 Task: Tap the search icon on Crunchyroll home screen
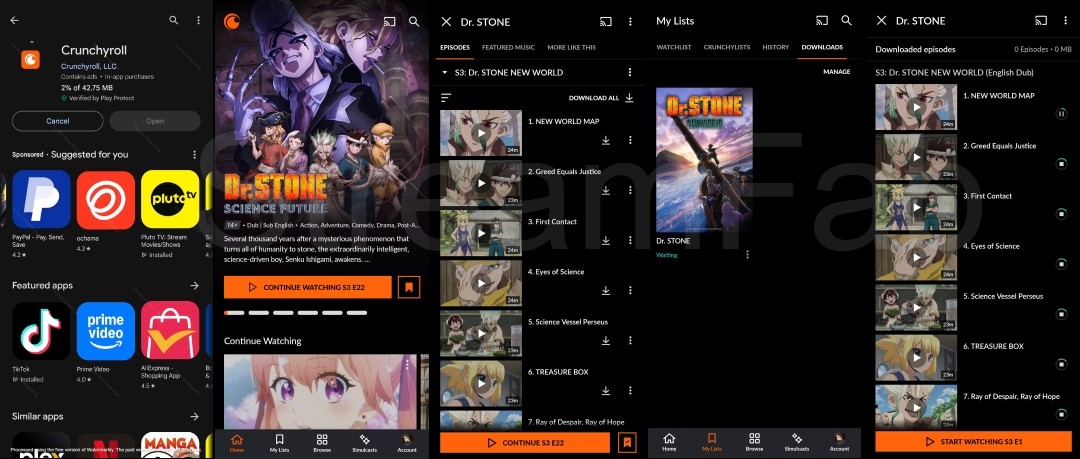(x=414, y=21)
